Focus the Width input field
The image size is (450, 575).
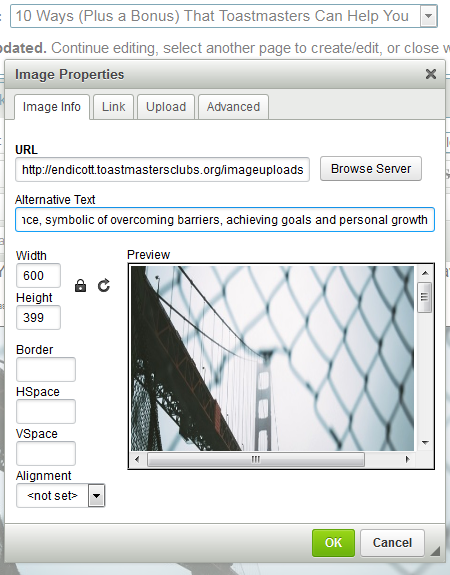click(x=38, y=275)
